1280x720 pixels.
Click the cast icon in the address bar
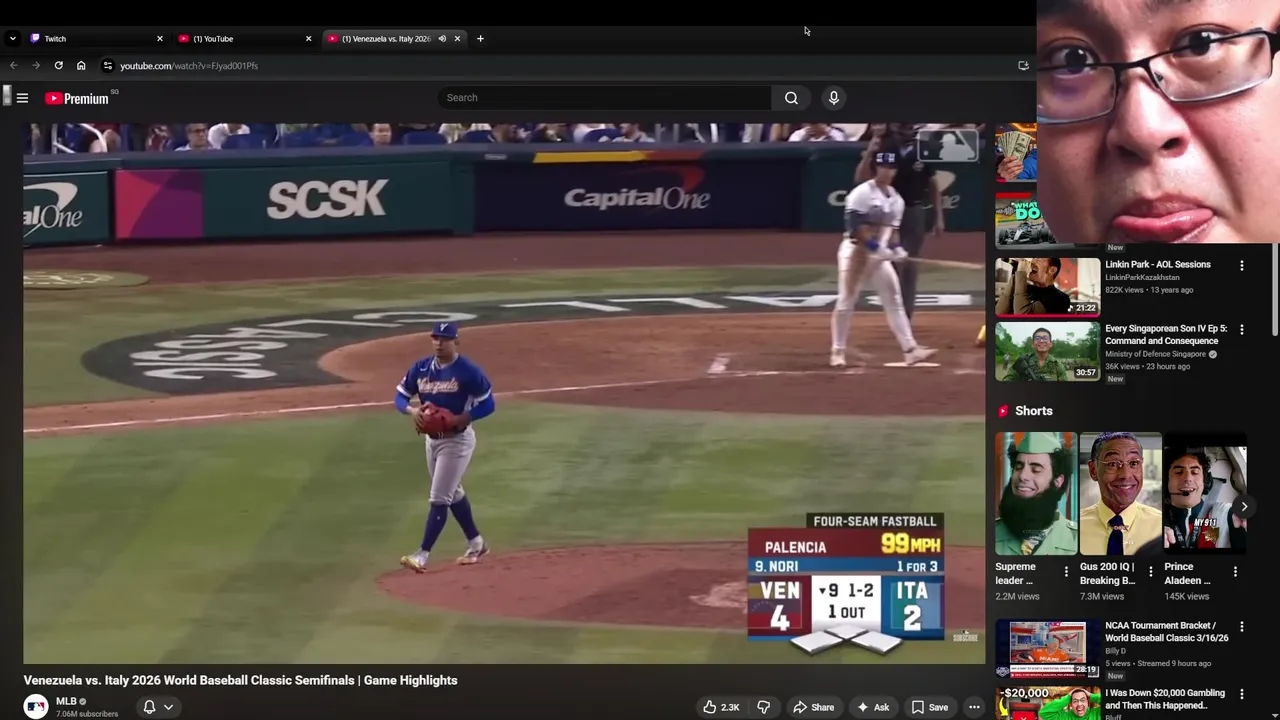click(1023, 66)
